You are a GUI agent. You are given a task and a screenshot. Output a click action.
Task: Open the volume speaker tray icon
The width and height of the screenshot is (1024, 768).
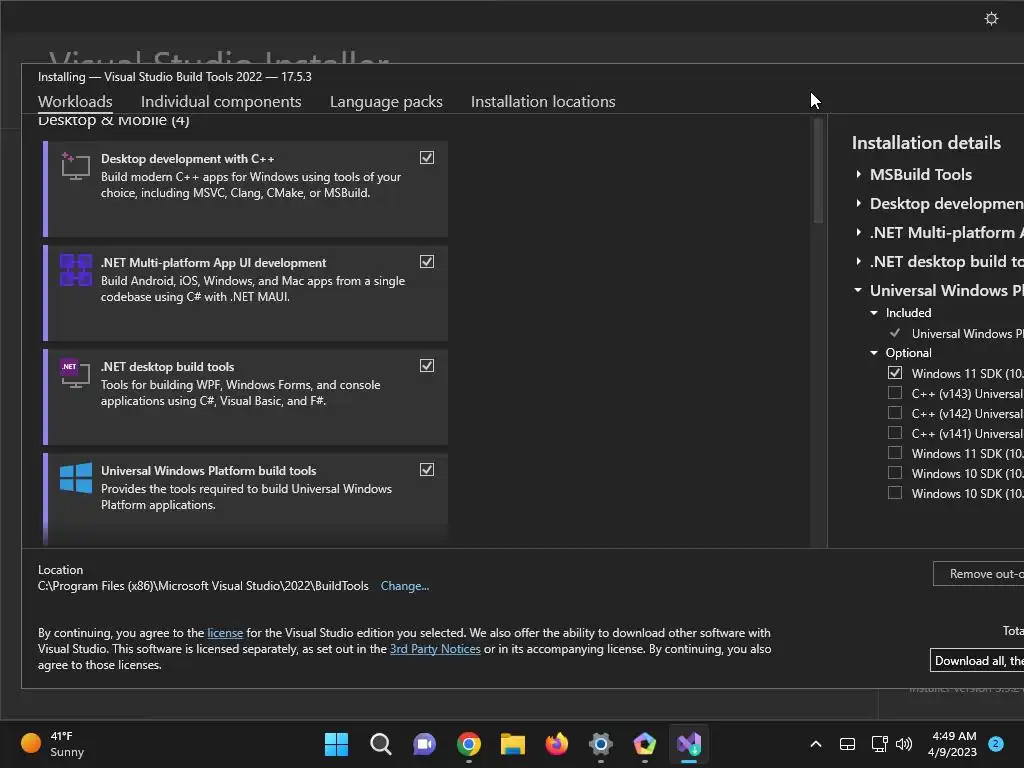tap(904, 744)
